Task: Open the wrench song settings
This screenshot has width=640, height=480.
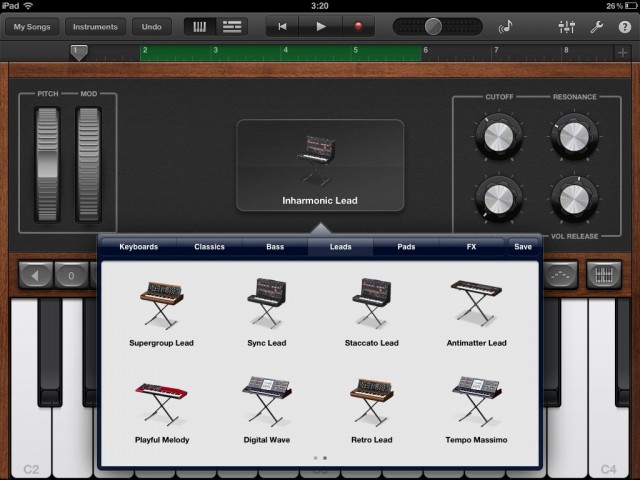Action: click(x=597, y=27)
